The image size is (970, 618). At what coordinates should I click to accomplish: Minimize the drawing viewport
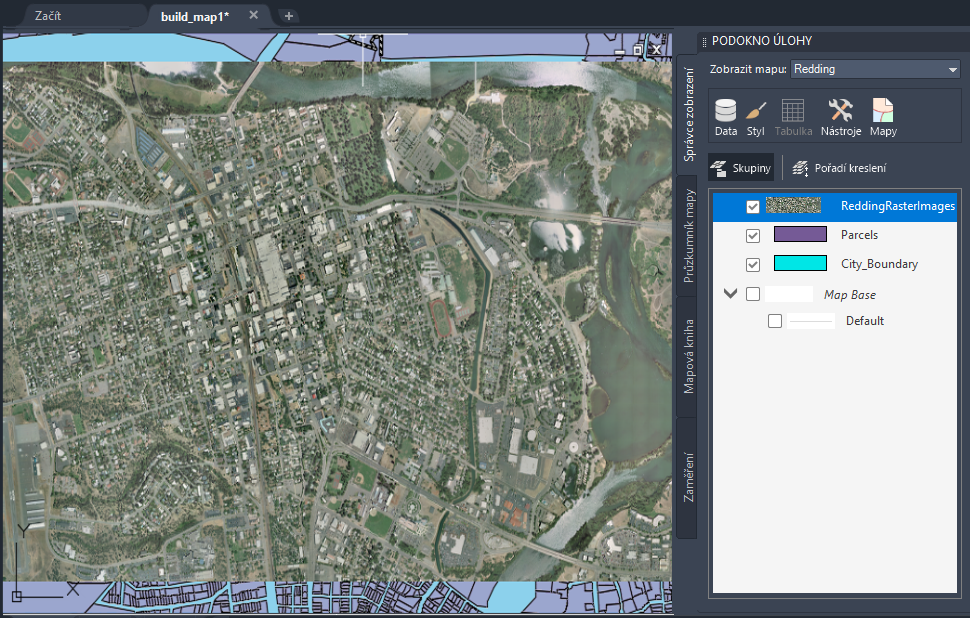pos(620,51)
